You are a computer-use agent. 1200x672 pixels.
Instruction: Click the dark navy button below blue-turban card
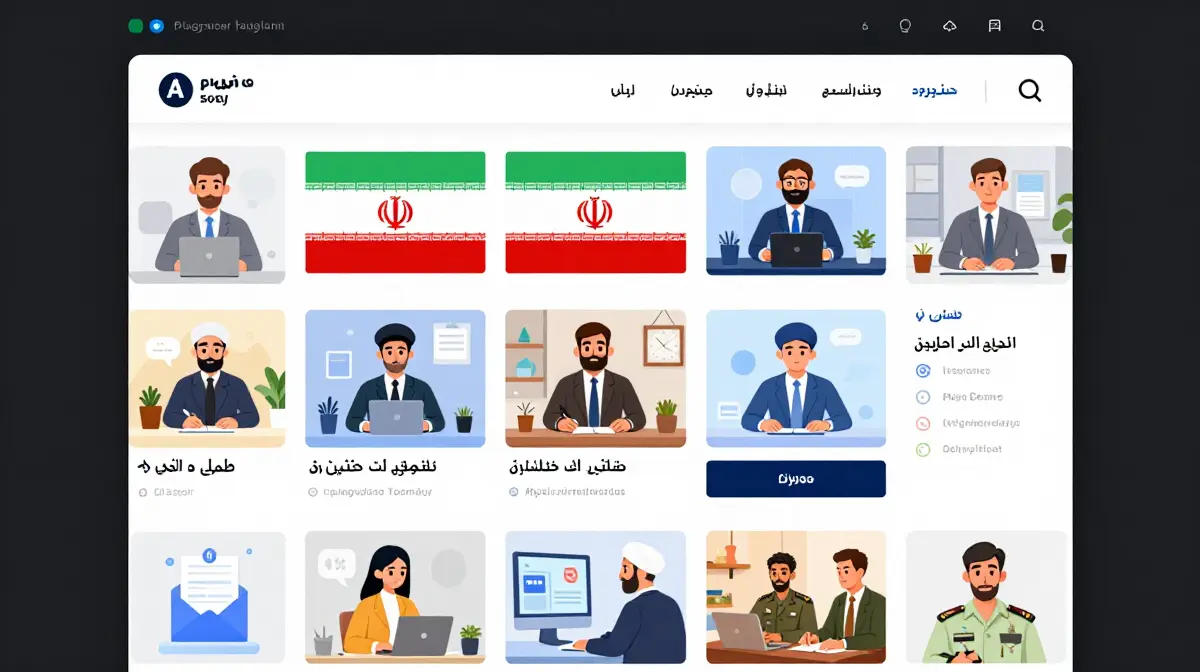[796, 479]
